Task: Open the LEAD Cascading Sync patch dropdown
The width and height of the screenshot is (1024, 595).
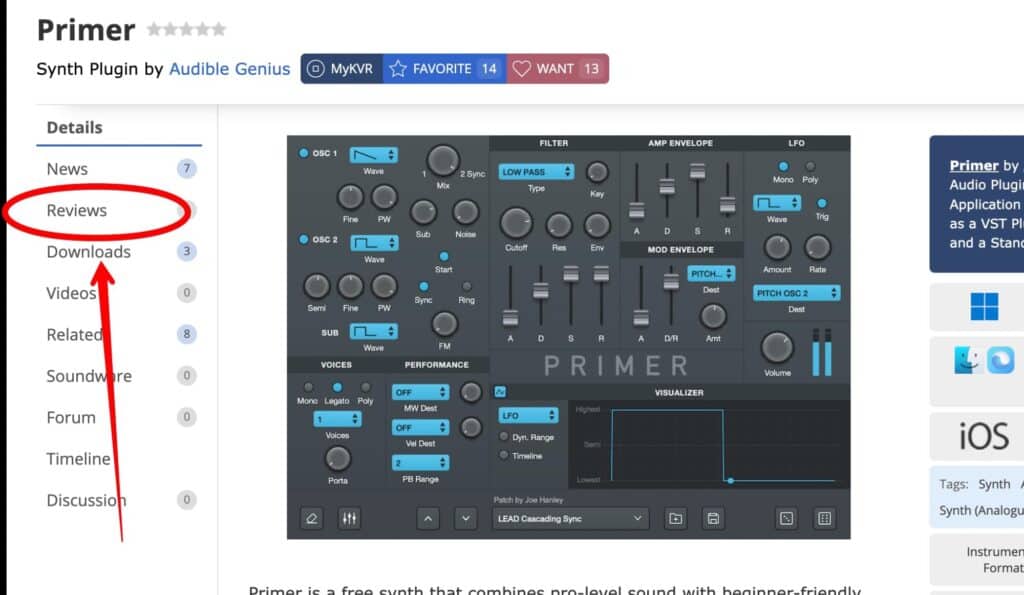Action: [569, 519]
